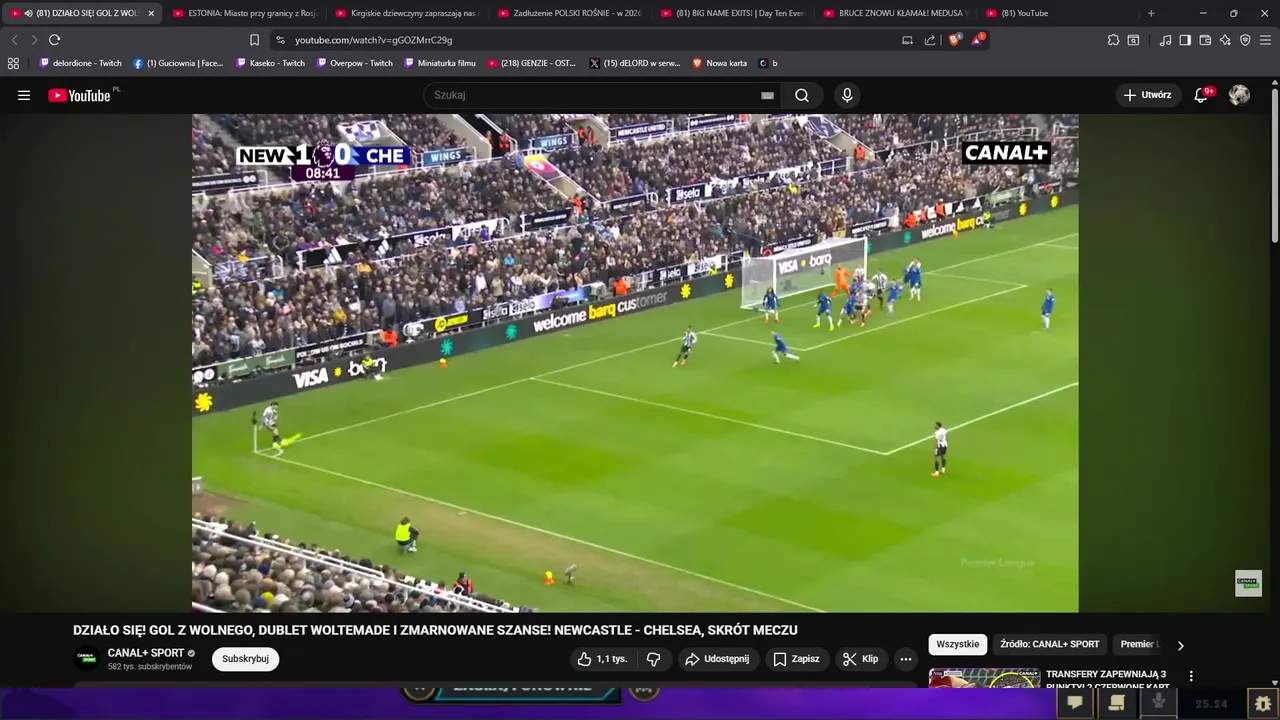Open the account avatar menu

tap(1239, 95)
